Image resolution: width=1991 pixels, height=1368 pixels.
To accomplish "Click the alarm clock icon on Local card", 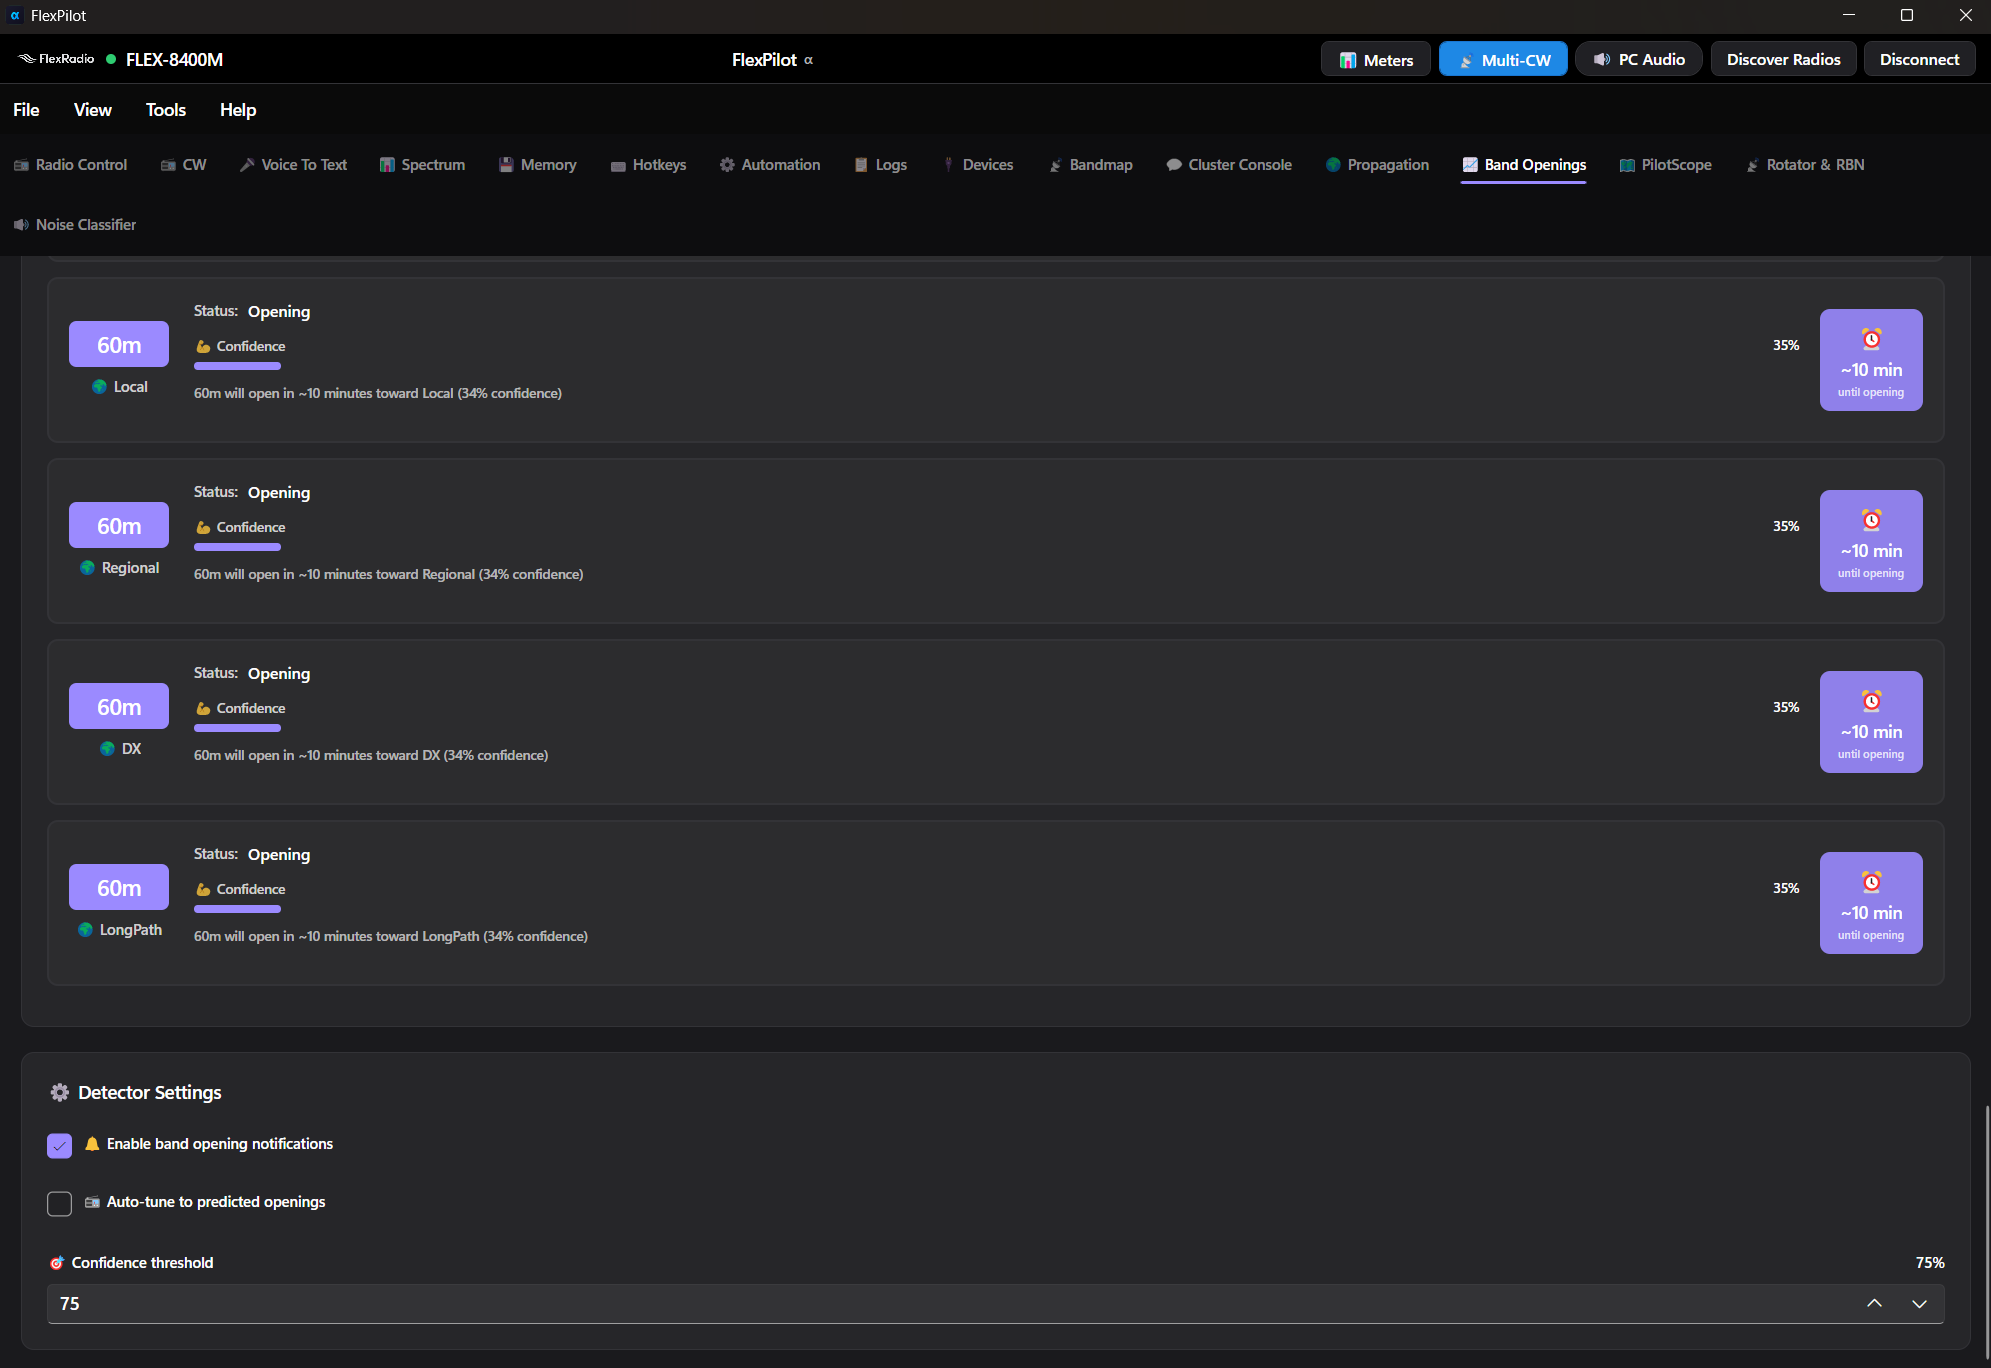I will [x=1870, y=339].
